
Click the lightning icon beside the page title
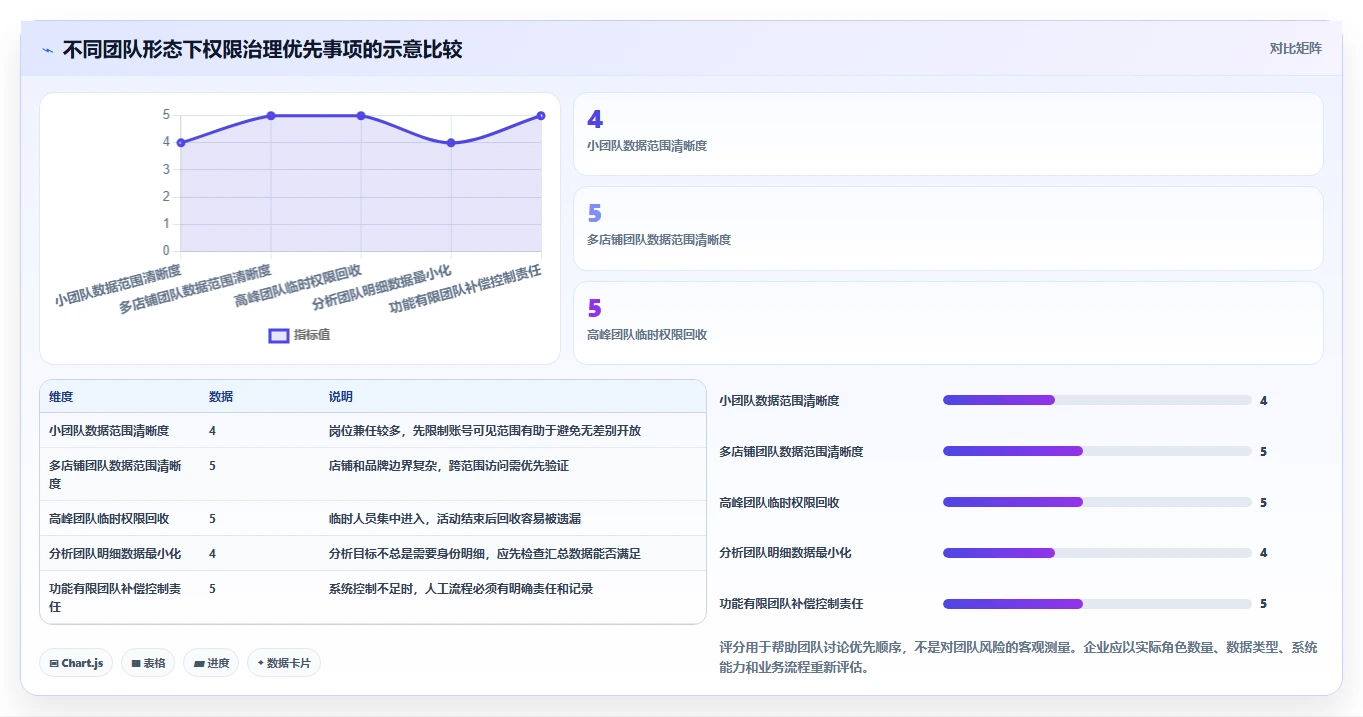47,50
